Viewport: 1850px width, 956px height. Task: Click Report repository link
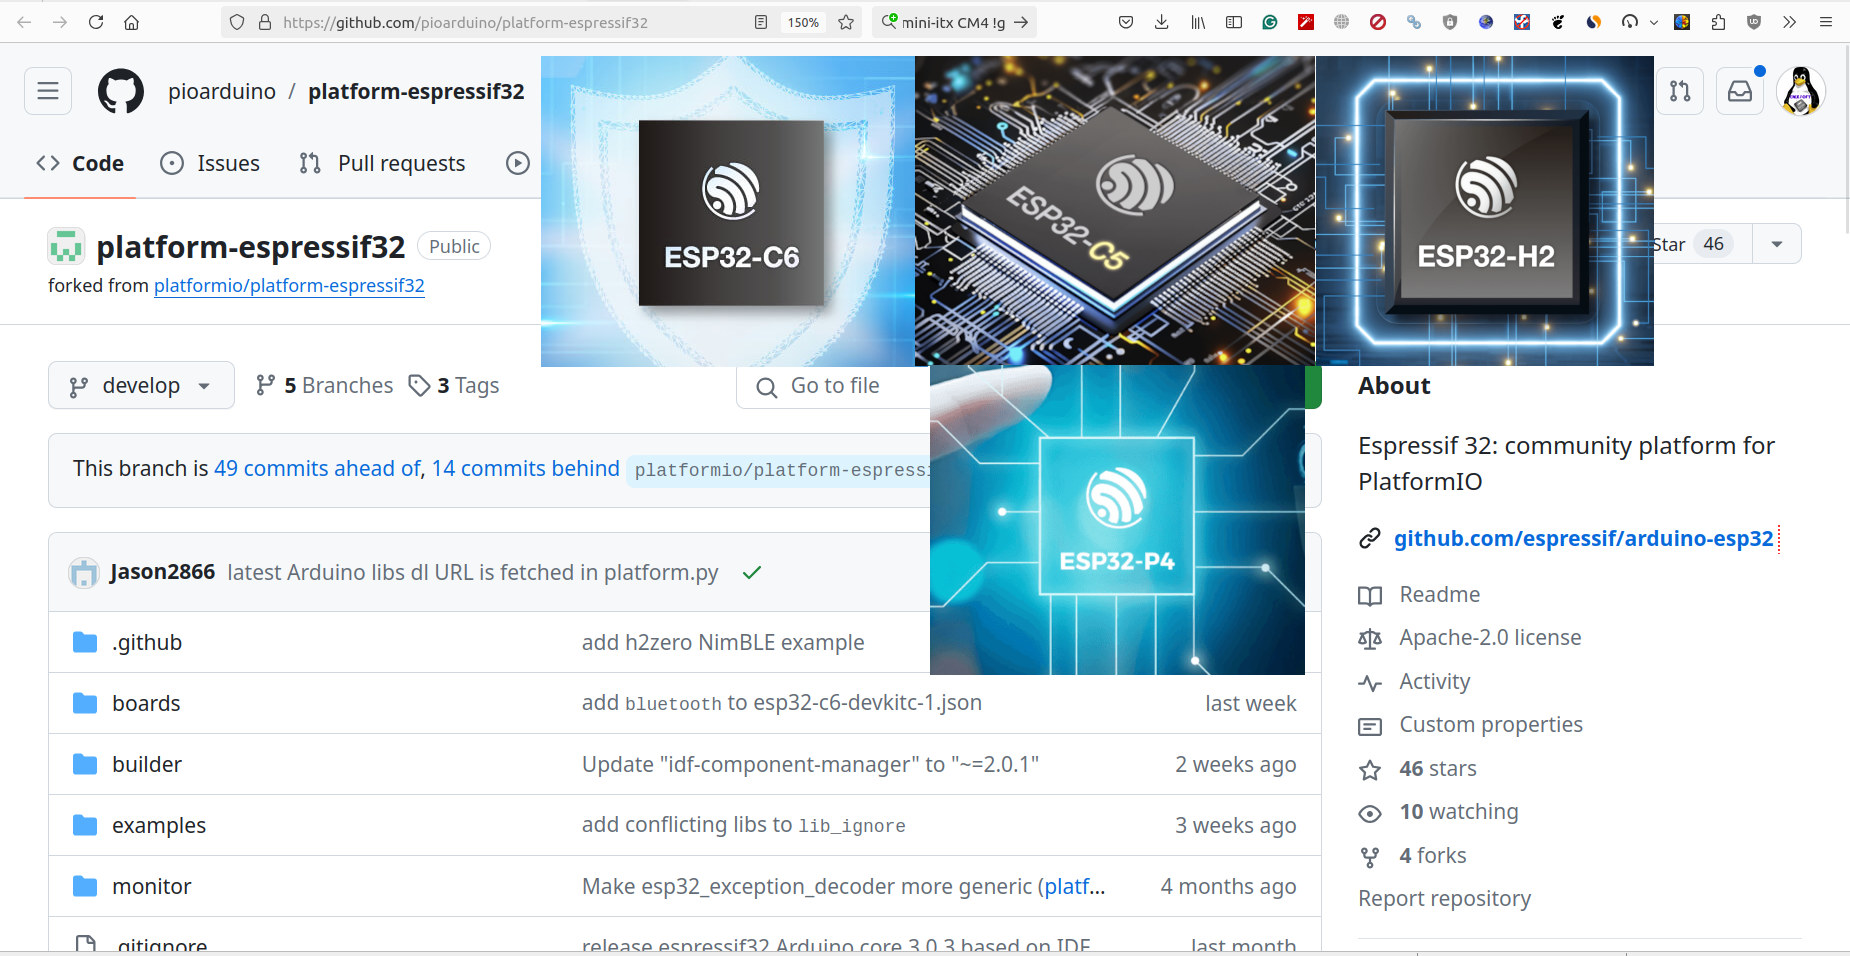pos(1444,898)
